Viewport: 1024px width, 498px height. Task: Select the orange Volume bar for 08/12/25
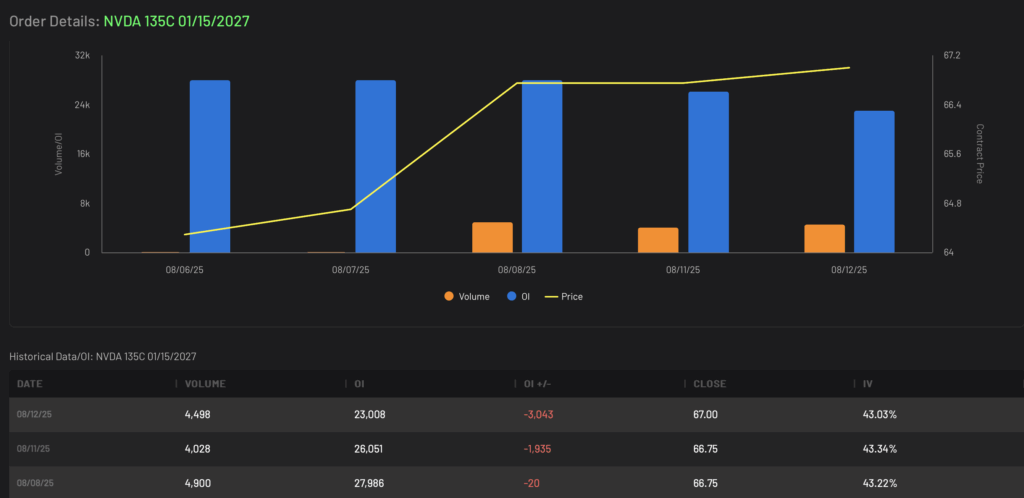(x=824, y=239)
